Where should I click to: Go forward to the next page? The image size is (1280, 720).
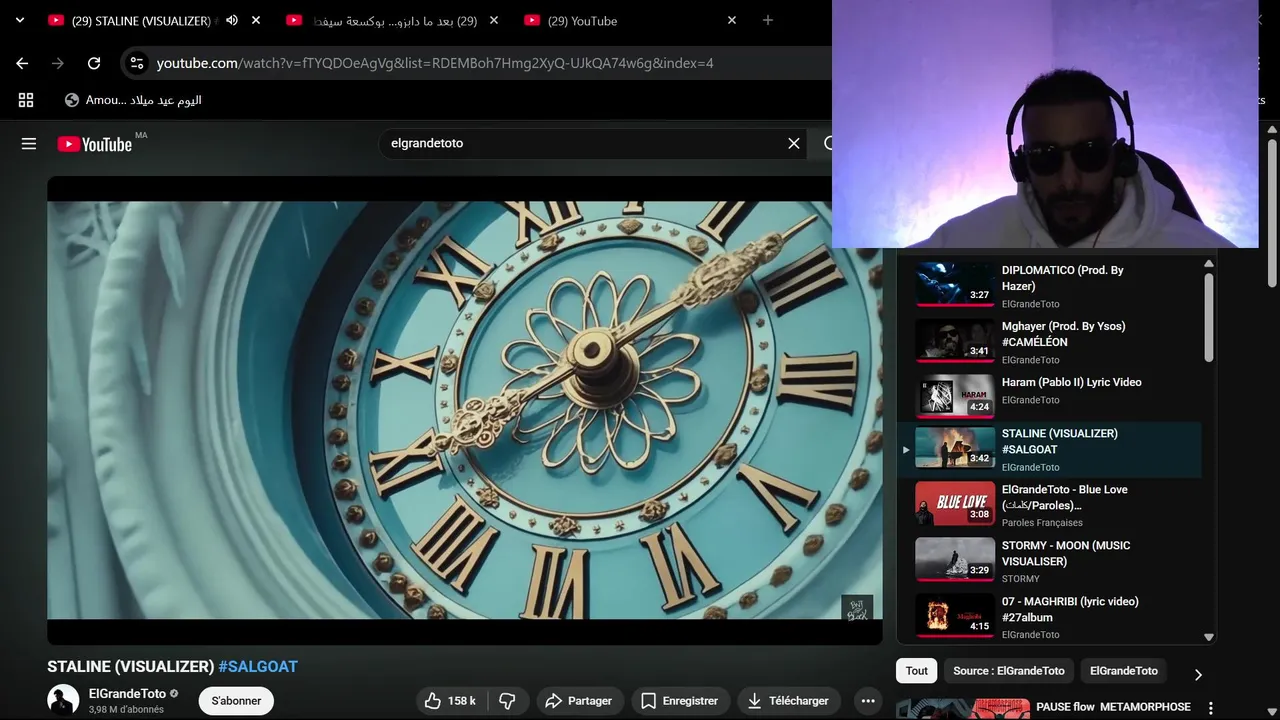(x=58, y=63)
